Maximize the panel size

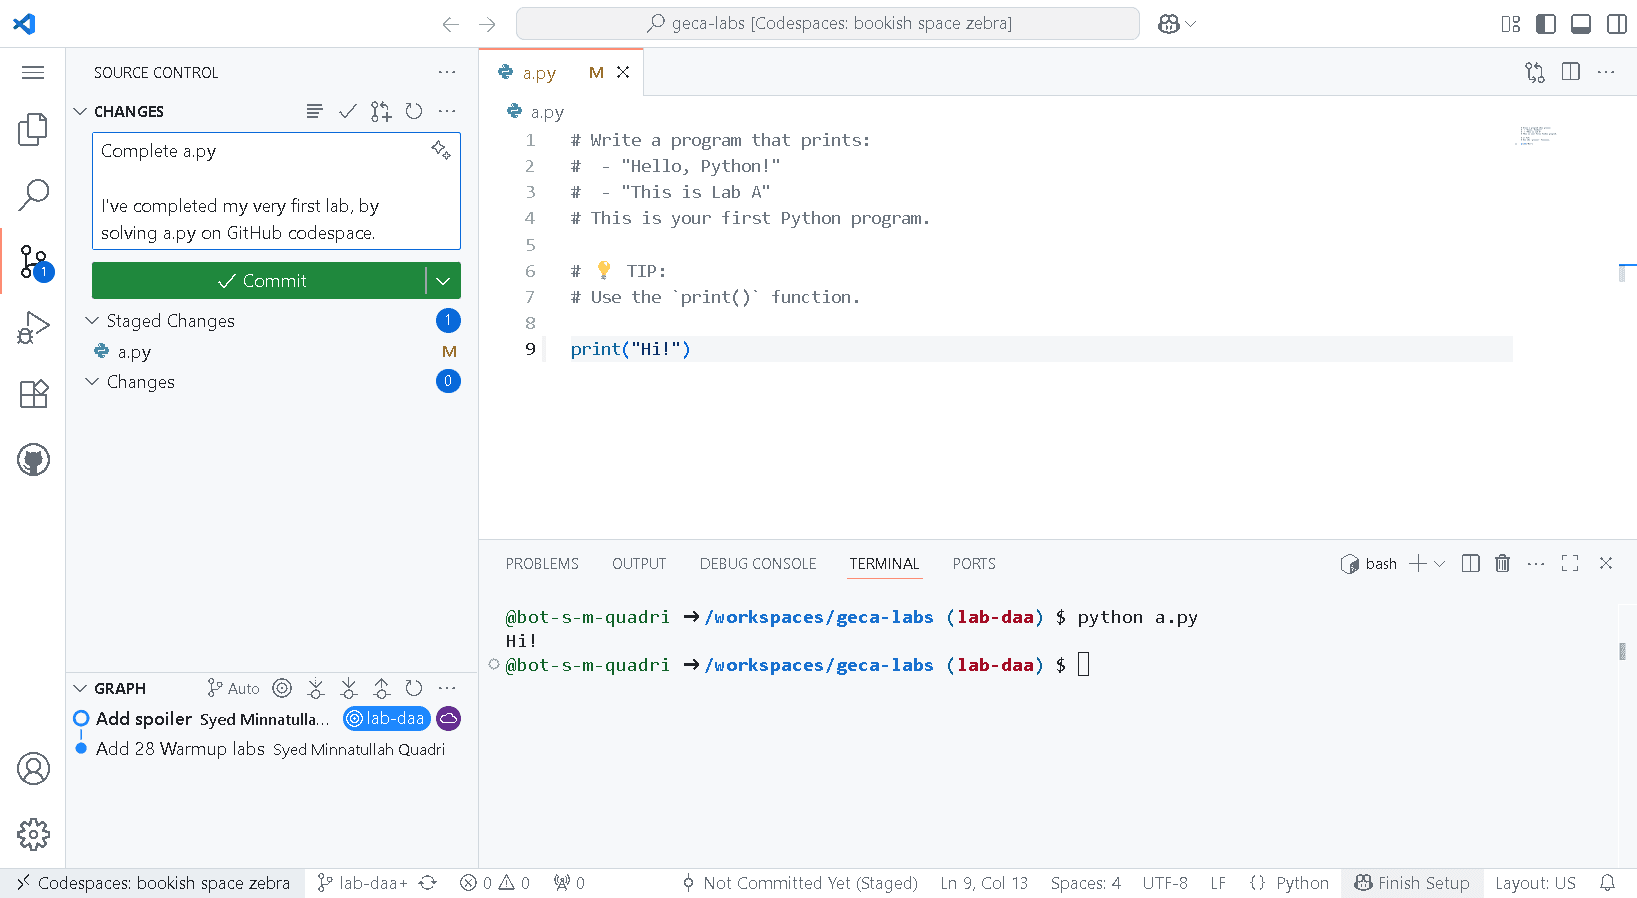click(x=1570, y=564)
